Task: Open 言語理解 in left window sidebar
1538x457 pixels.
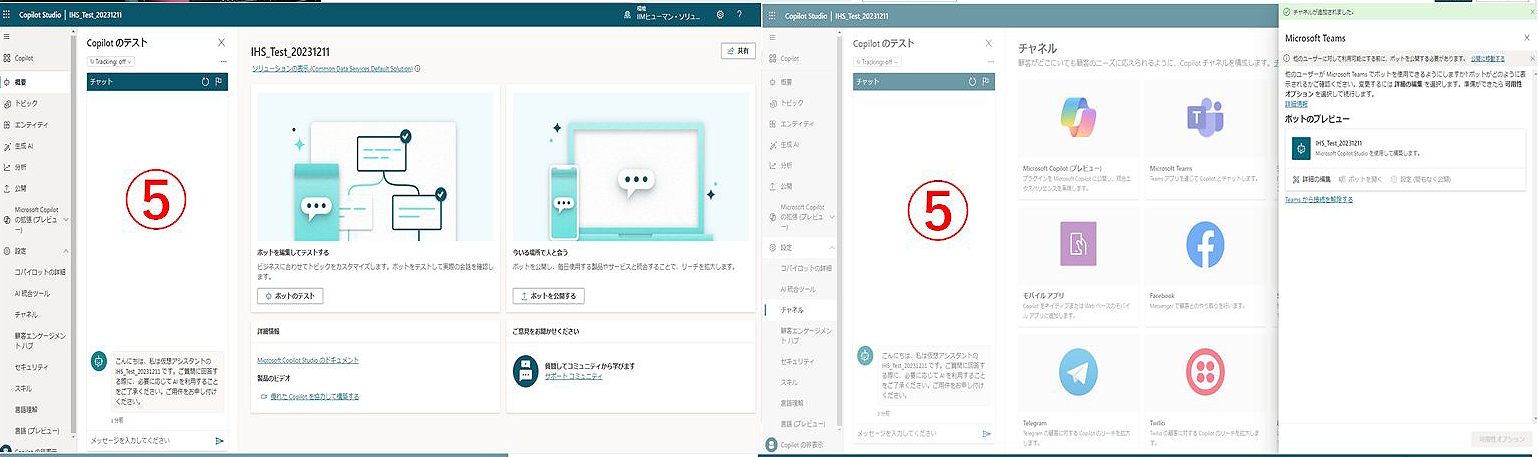Action: pyautogui.click(x=27, y=410)
